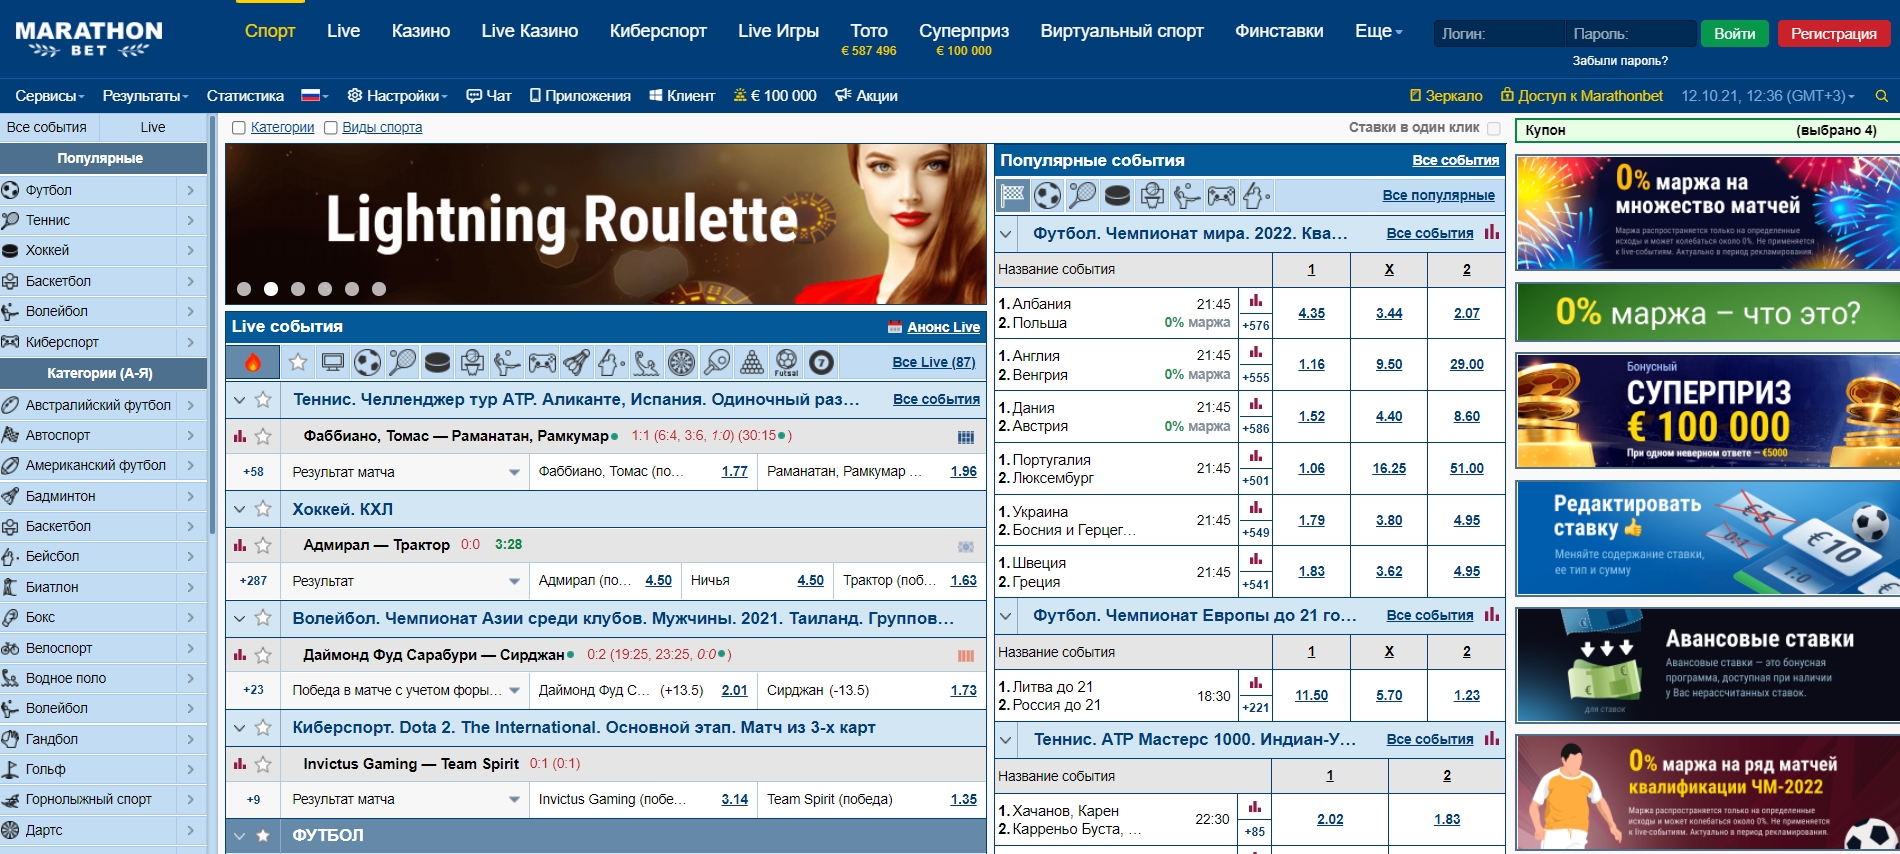1900x854 pixels.
Task: Filter Live events by darts board icon
Action: pos(681,362)
